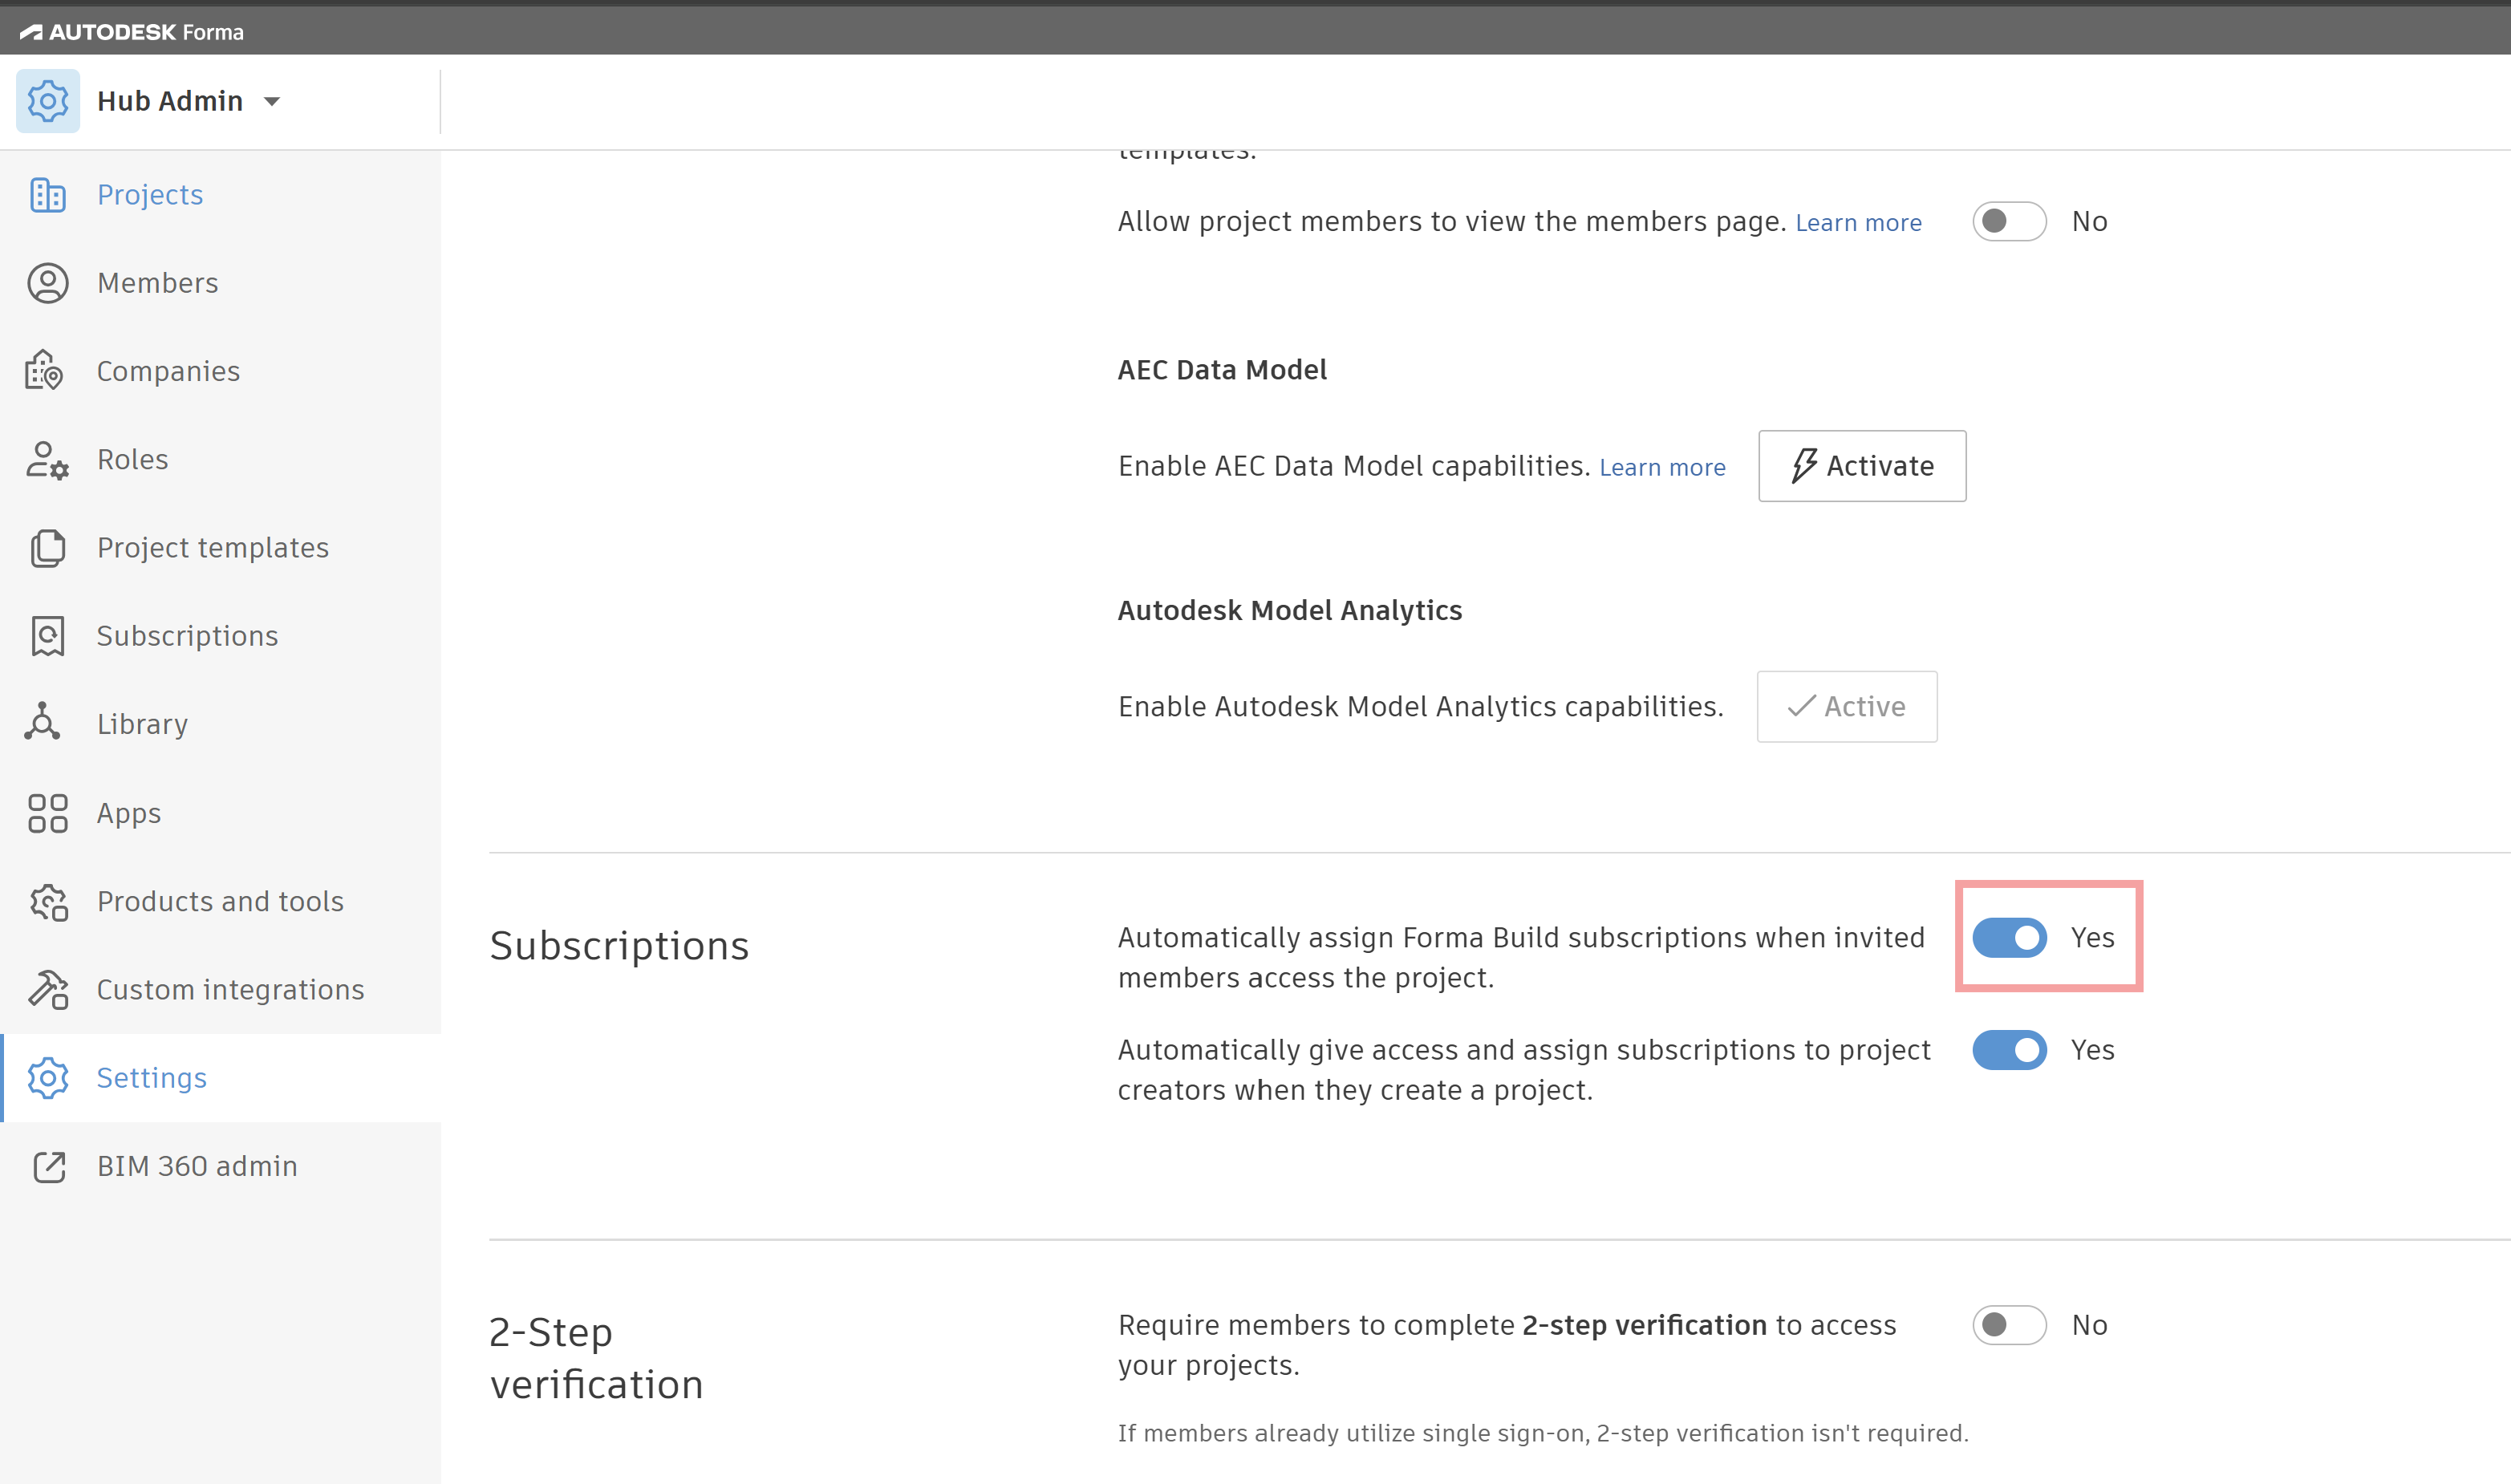Select Roles in the sidebar

point(221,460)
